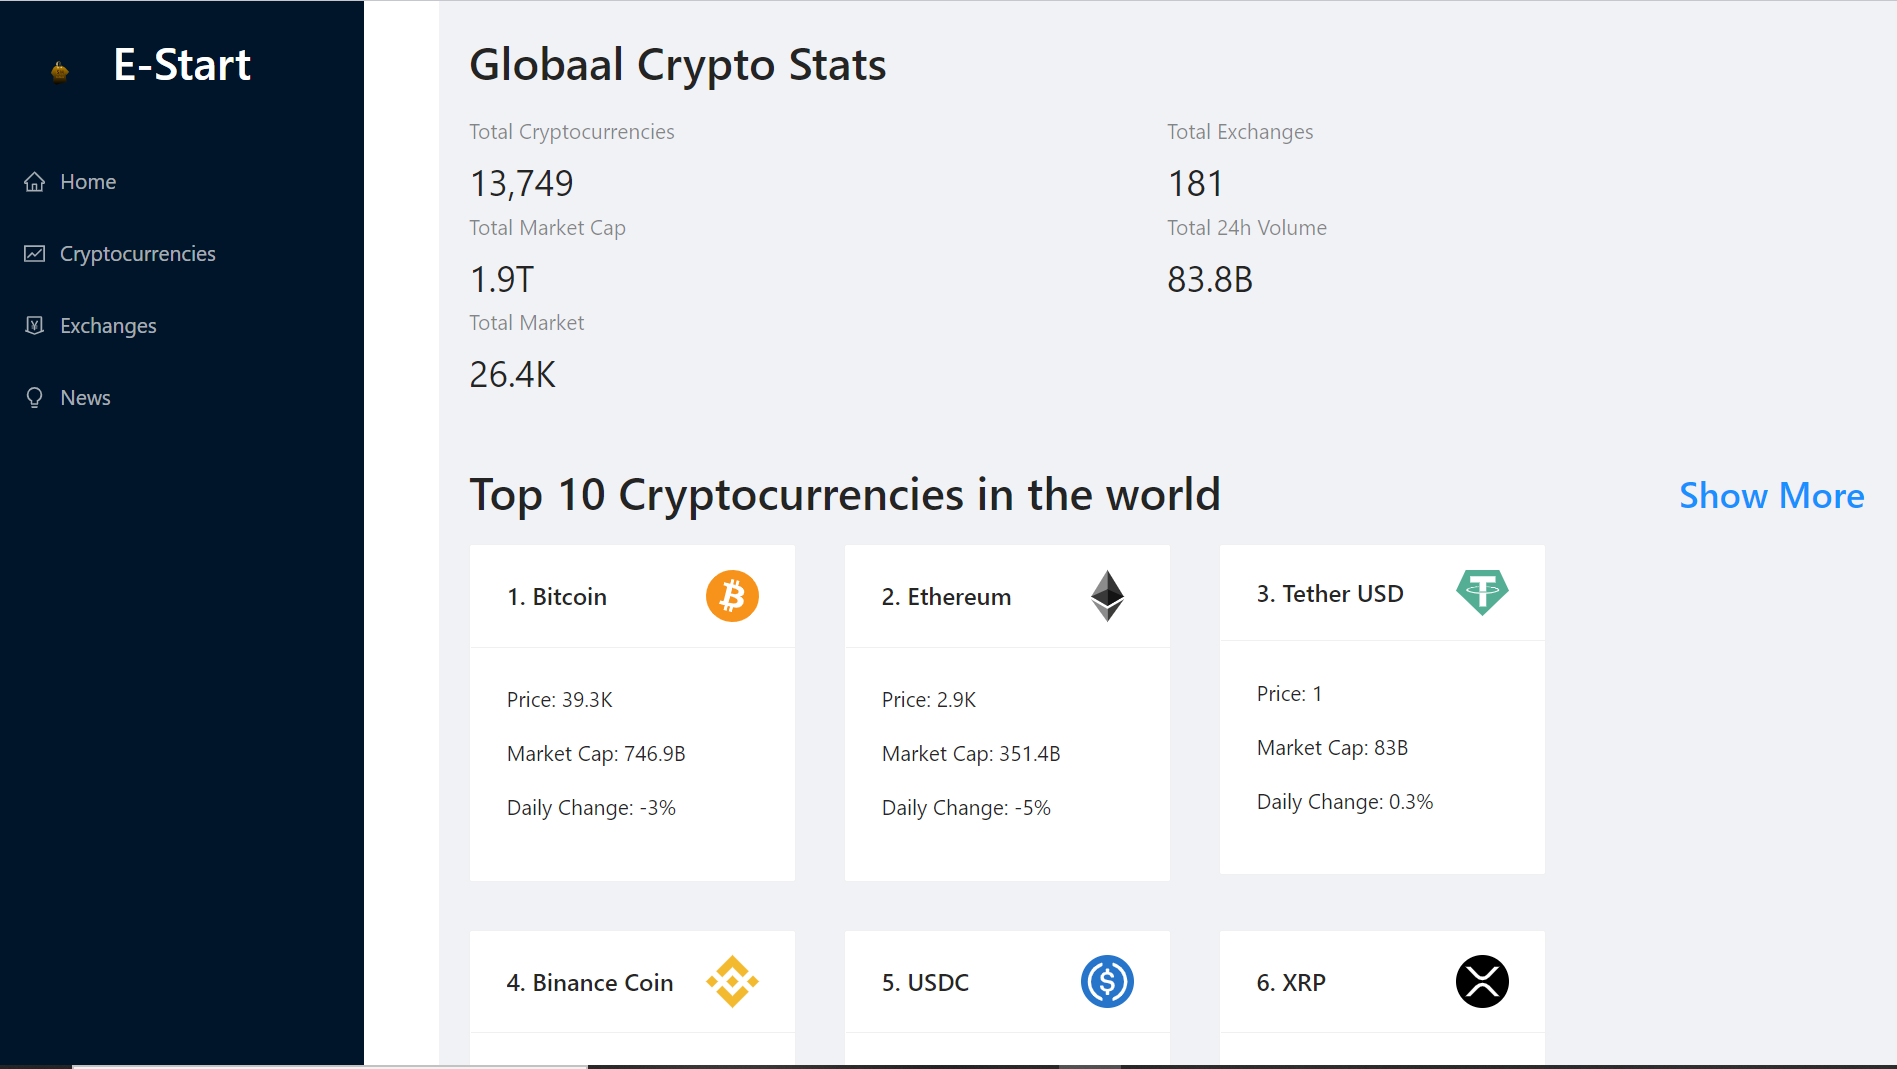This screenshot has height=1069, width=1897.
Task: Click Tether Price: 1 text
Action: coord(1289,694)
